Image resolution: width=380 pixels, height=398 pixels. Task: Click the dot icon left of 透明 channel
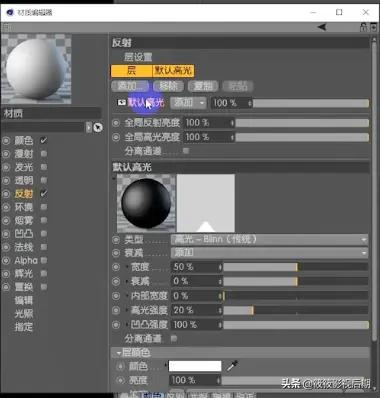6,181
